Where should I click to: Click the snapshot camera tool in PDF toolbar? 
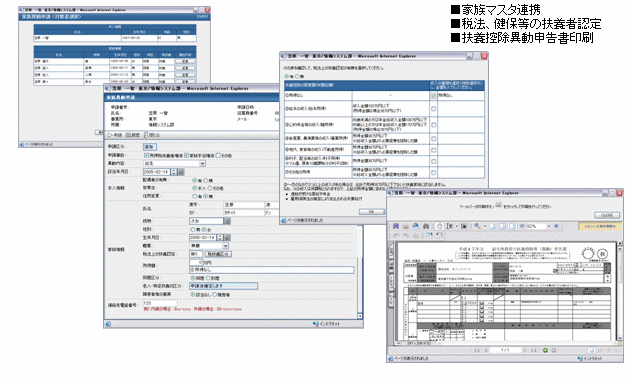click(464, 226)
